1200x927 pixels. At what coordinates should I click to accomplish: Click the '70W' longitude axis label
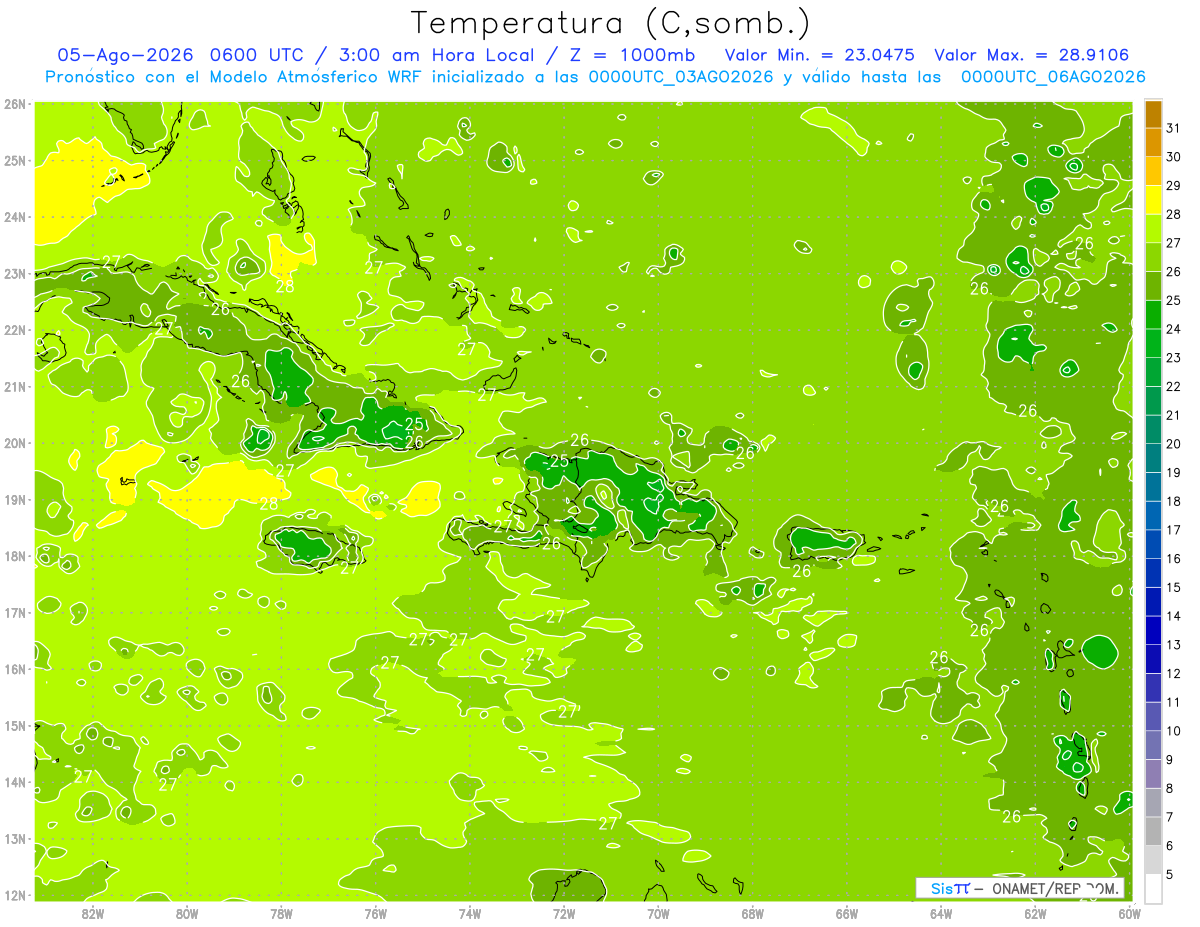(658, 913)
